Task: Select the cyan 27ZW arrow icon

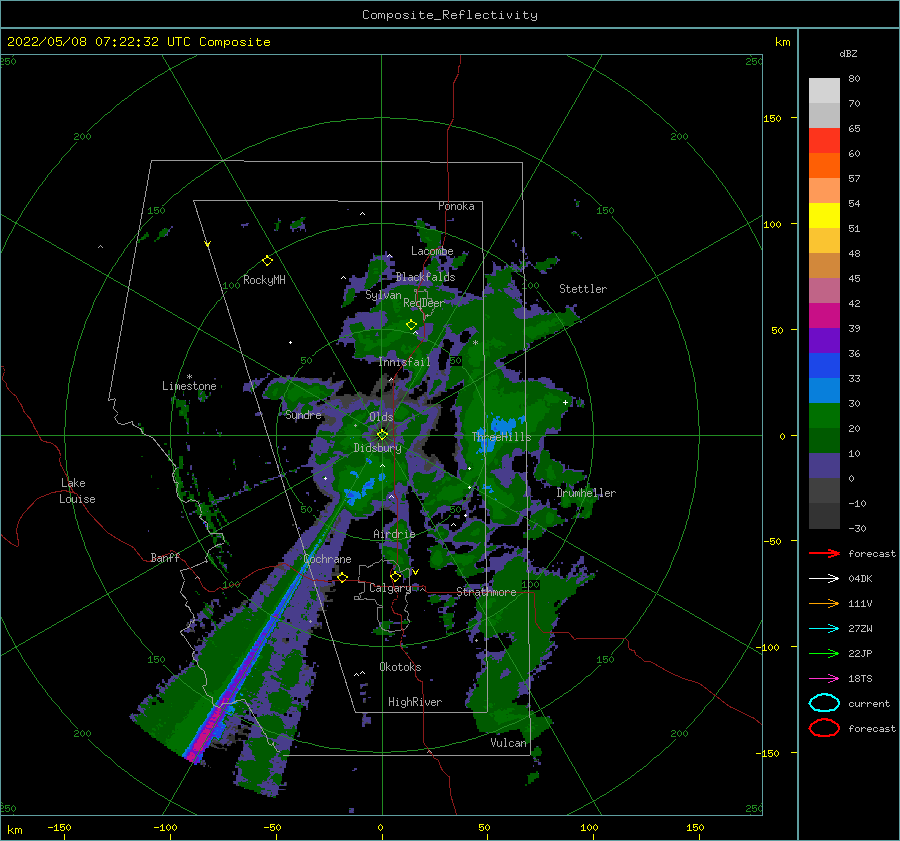Action: click(824, 628)
